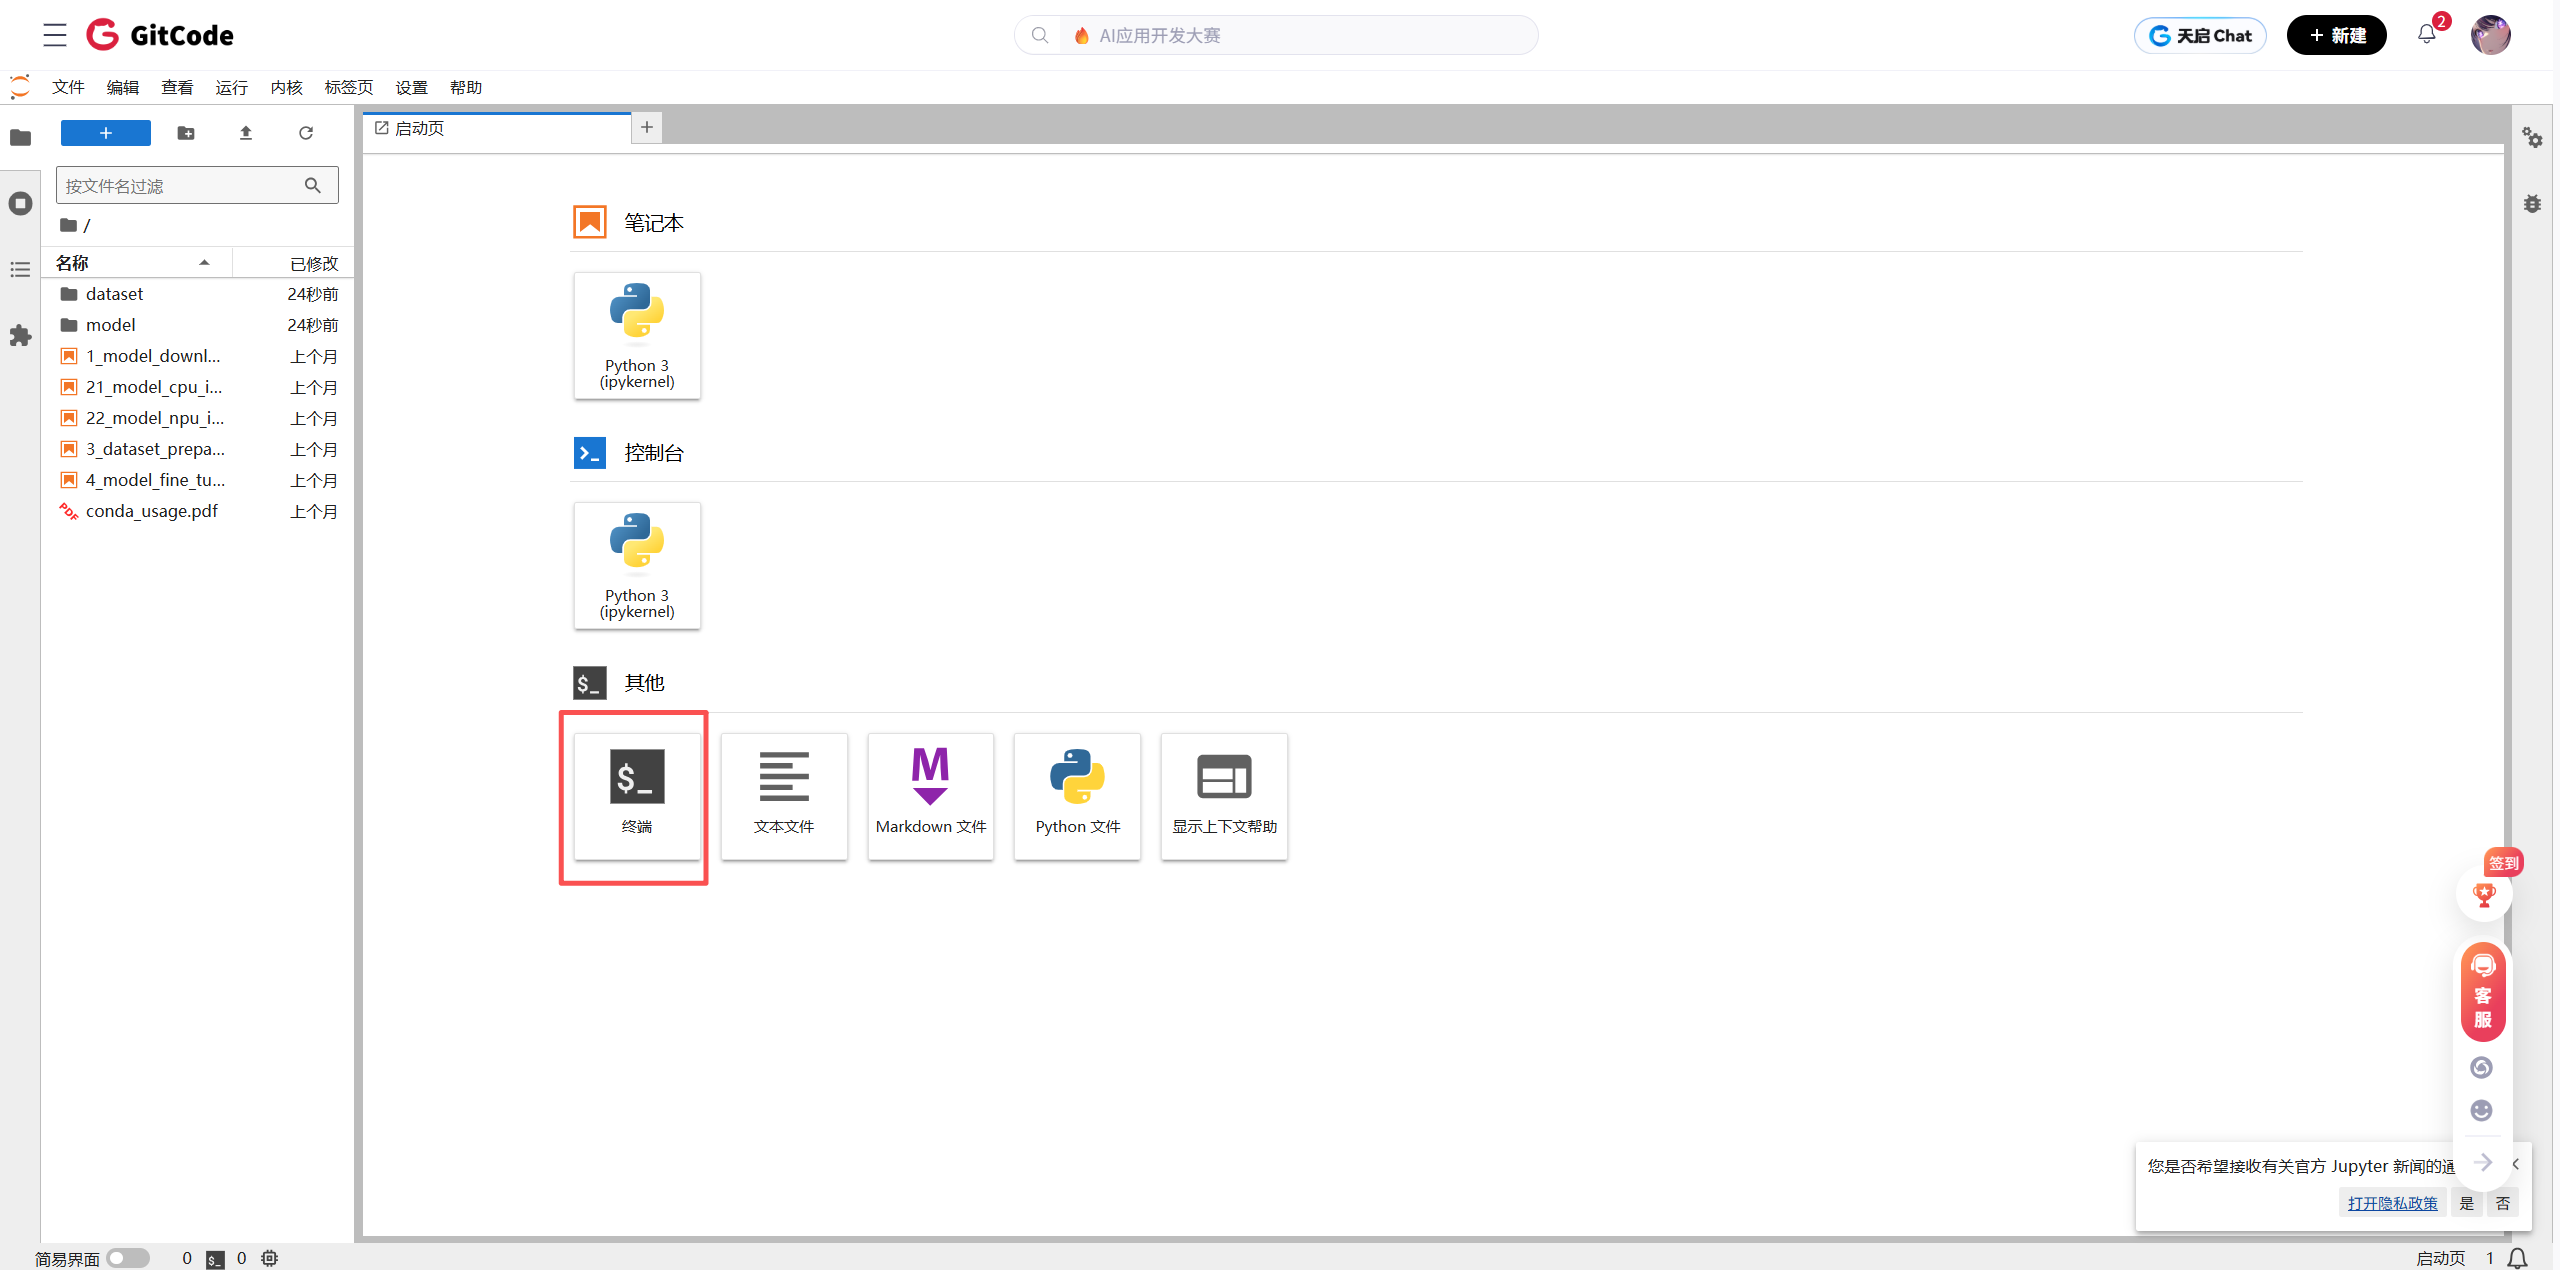Open the table of contents panel
Viewport: 2560px width, 1270px height.
click(x=20, y=270)
